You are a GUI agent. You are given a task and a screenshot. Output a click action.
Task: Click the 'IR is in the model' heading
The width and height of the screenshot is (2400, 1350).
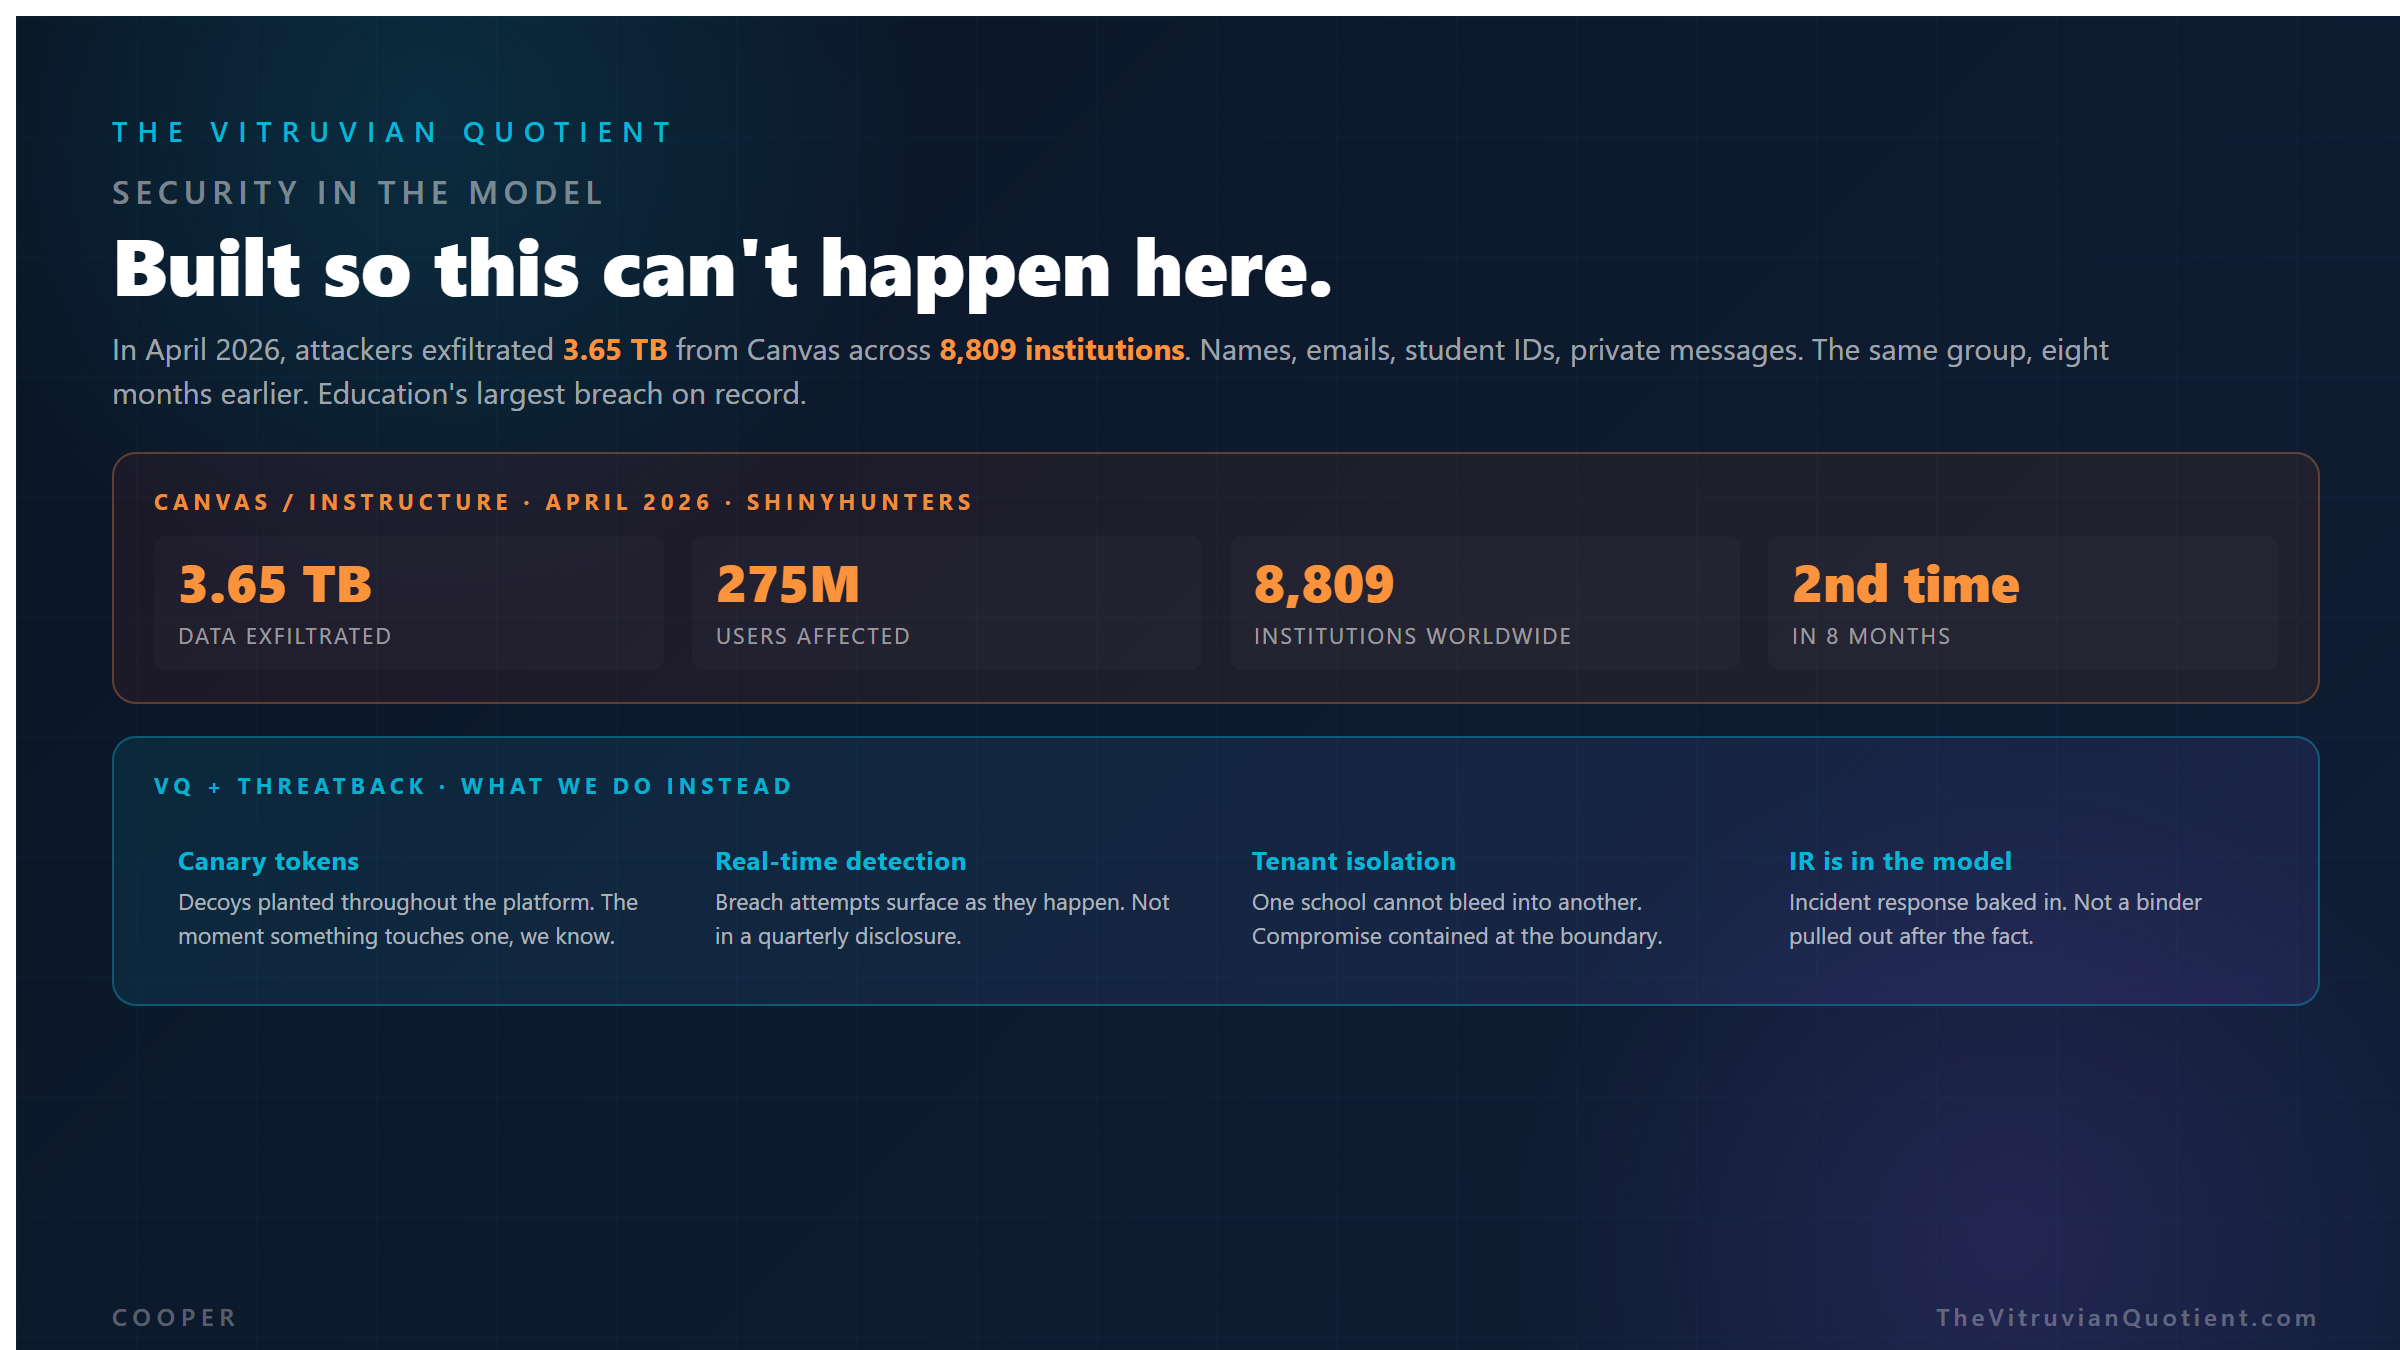1900,861
